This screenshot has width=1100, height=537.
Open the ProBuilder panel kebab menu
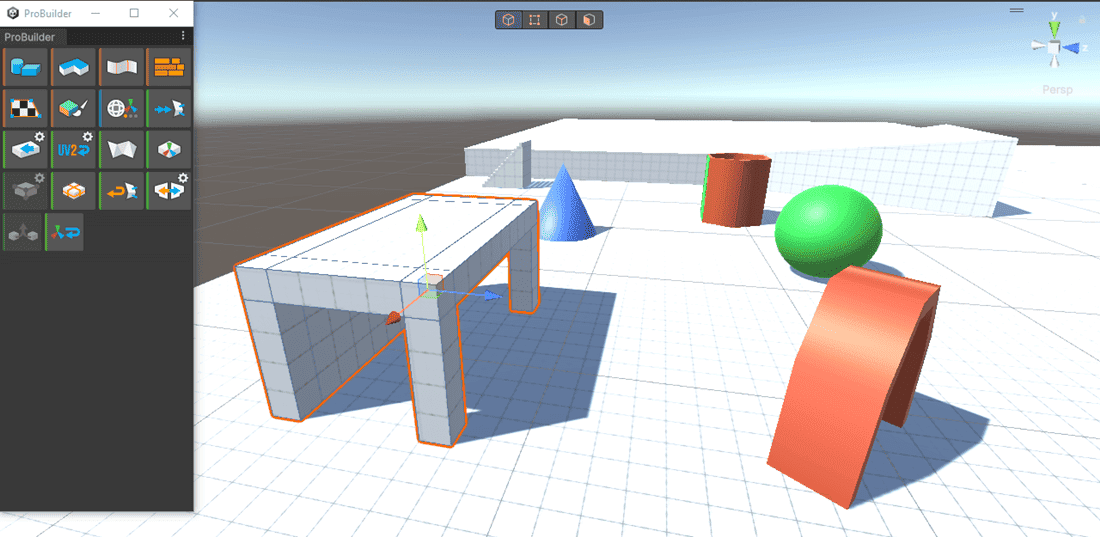pyautogui.click(x=183, y=36)
